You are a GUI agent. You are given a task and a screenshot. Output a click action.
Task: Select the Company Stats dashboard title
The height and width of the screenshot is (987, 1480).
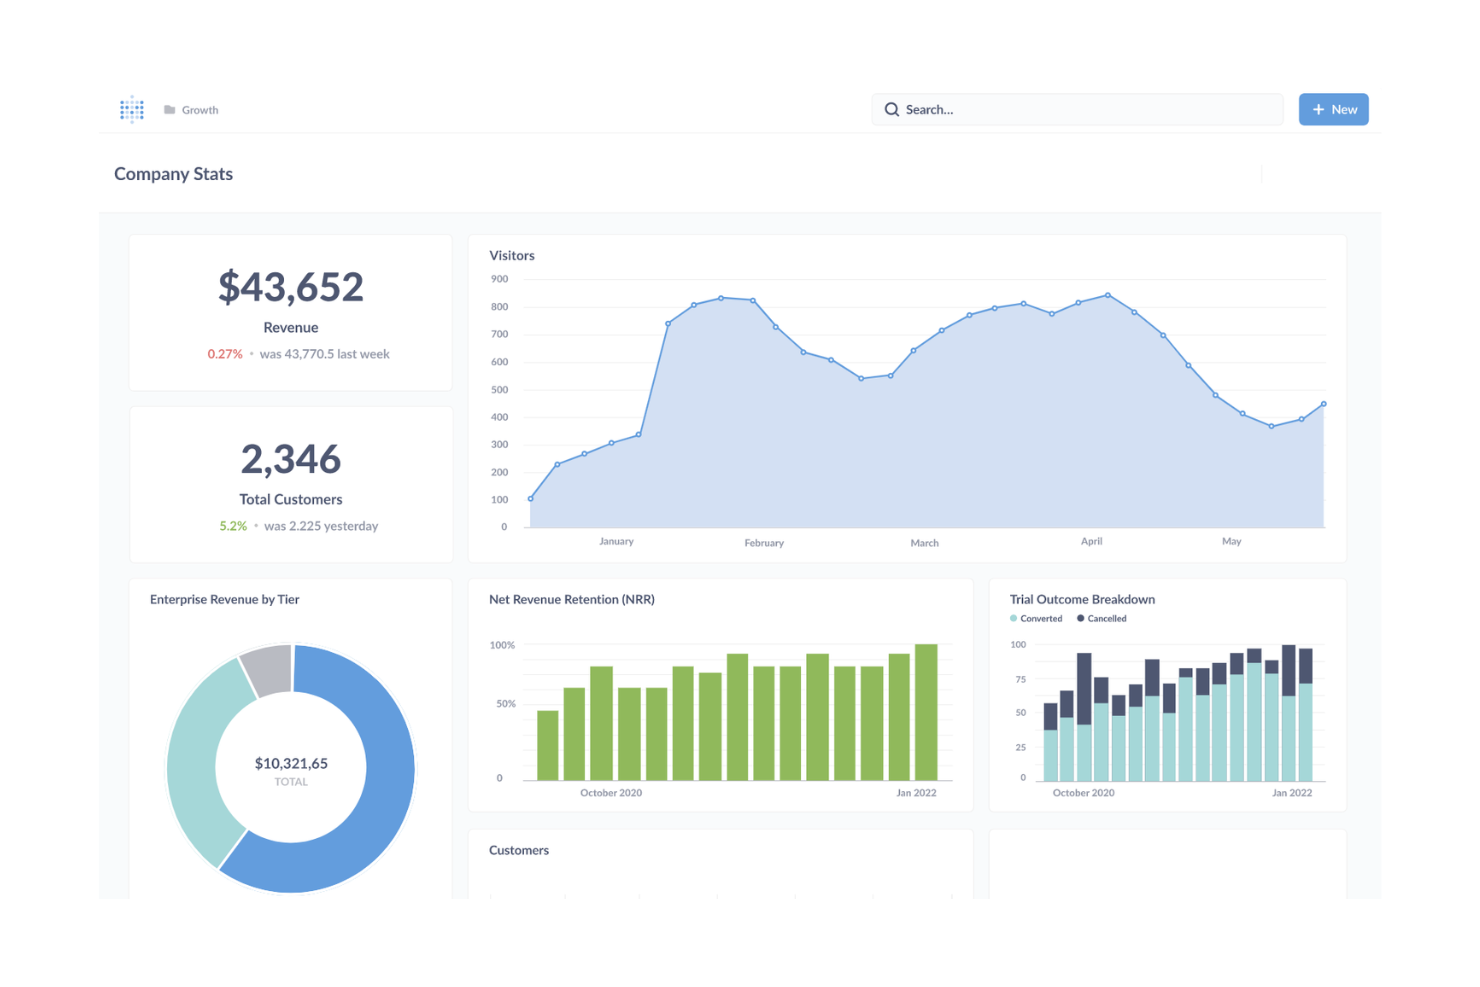tap(173, 174)
